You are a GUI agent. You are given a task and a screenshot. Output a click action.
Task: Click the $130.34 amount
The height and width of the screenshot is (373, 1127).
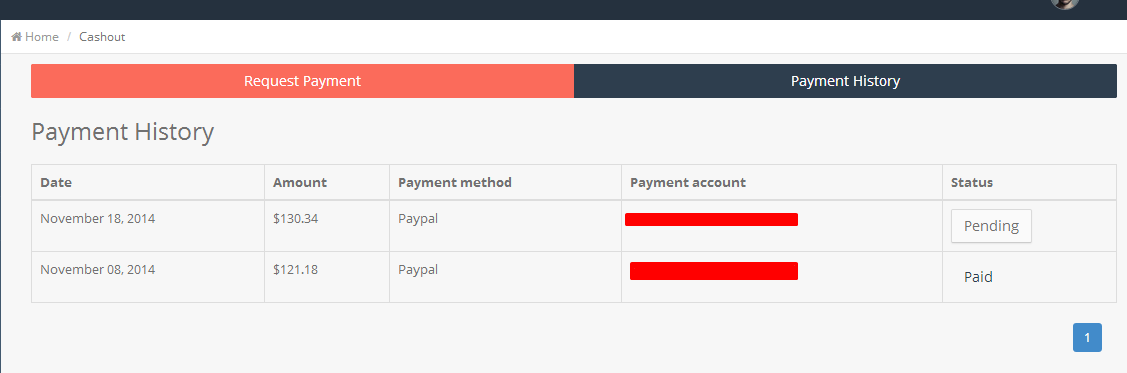[295, 218]
